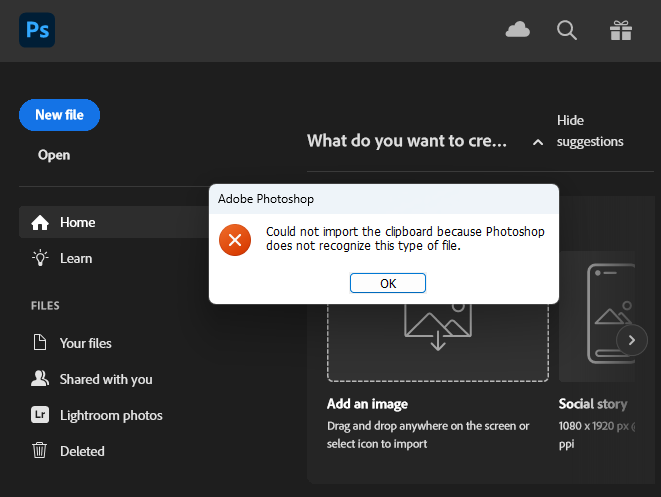Click the Photoshop Ps logo icon
This screenshot has height=497, width=661.
(x=37, y=30)
